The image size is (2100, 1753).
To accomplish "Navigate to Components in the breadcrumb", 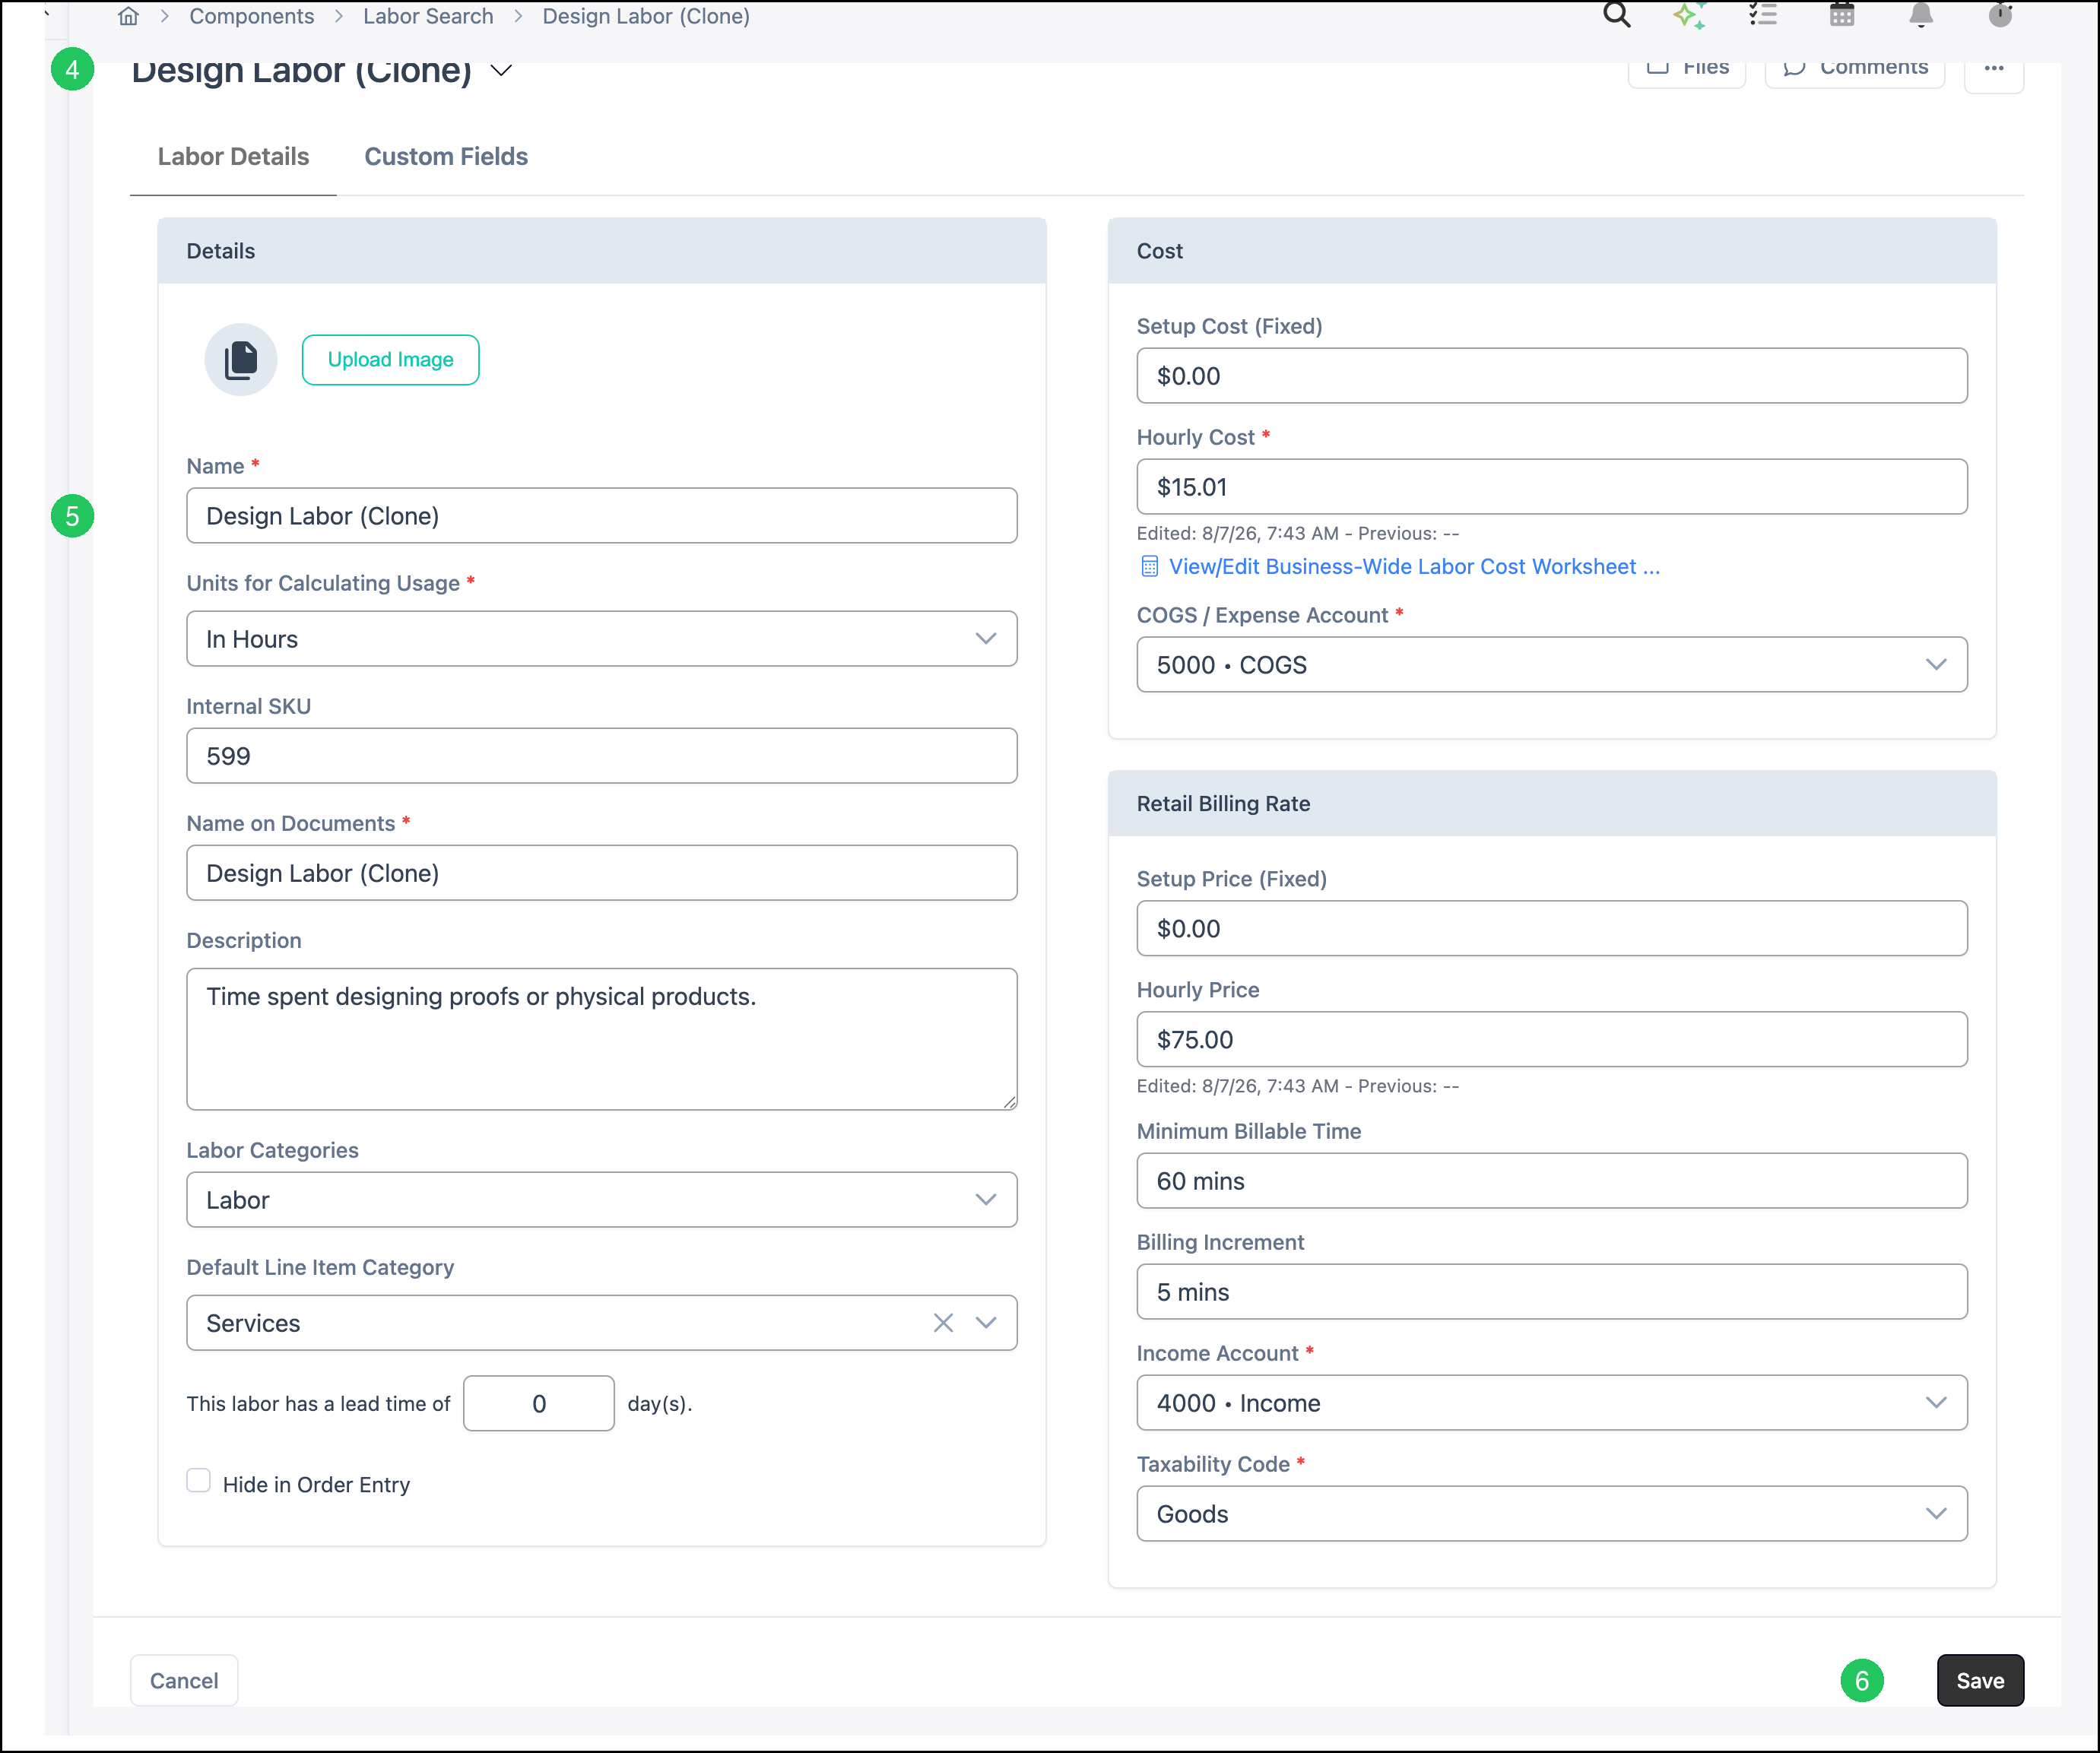I will [x=252, y=16].
